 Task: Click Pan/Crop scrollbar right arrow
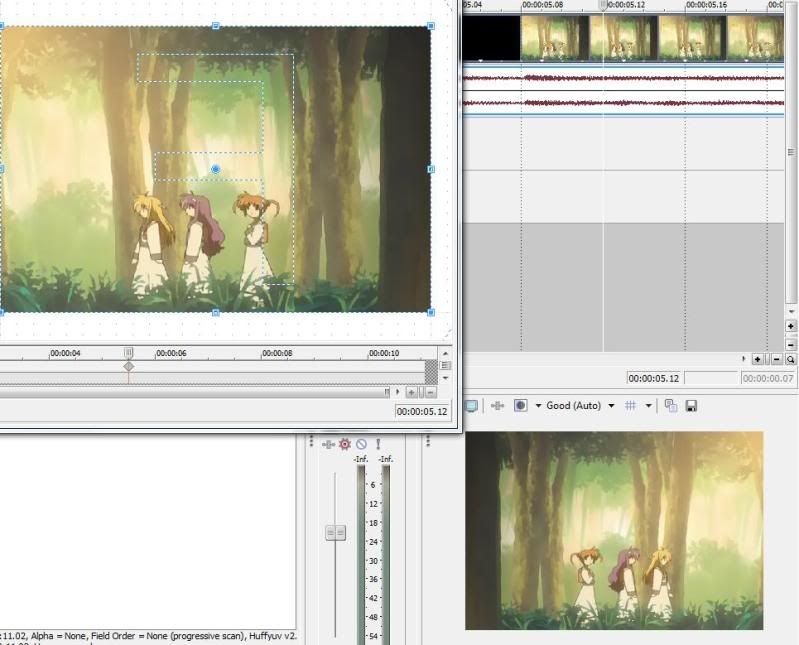(397, 392)
